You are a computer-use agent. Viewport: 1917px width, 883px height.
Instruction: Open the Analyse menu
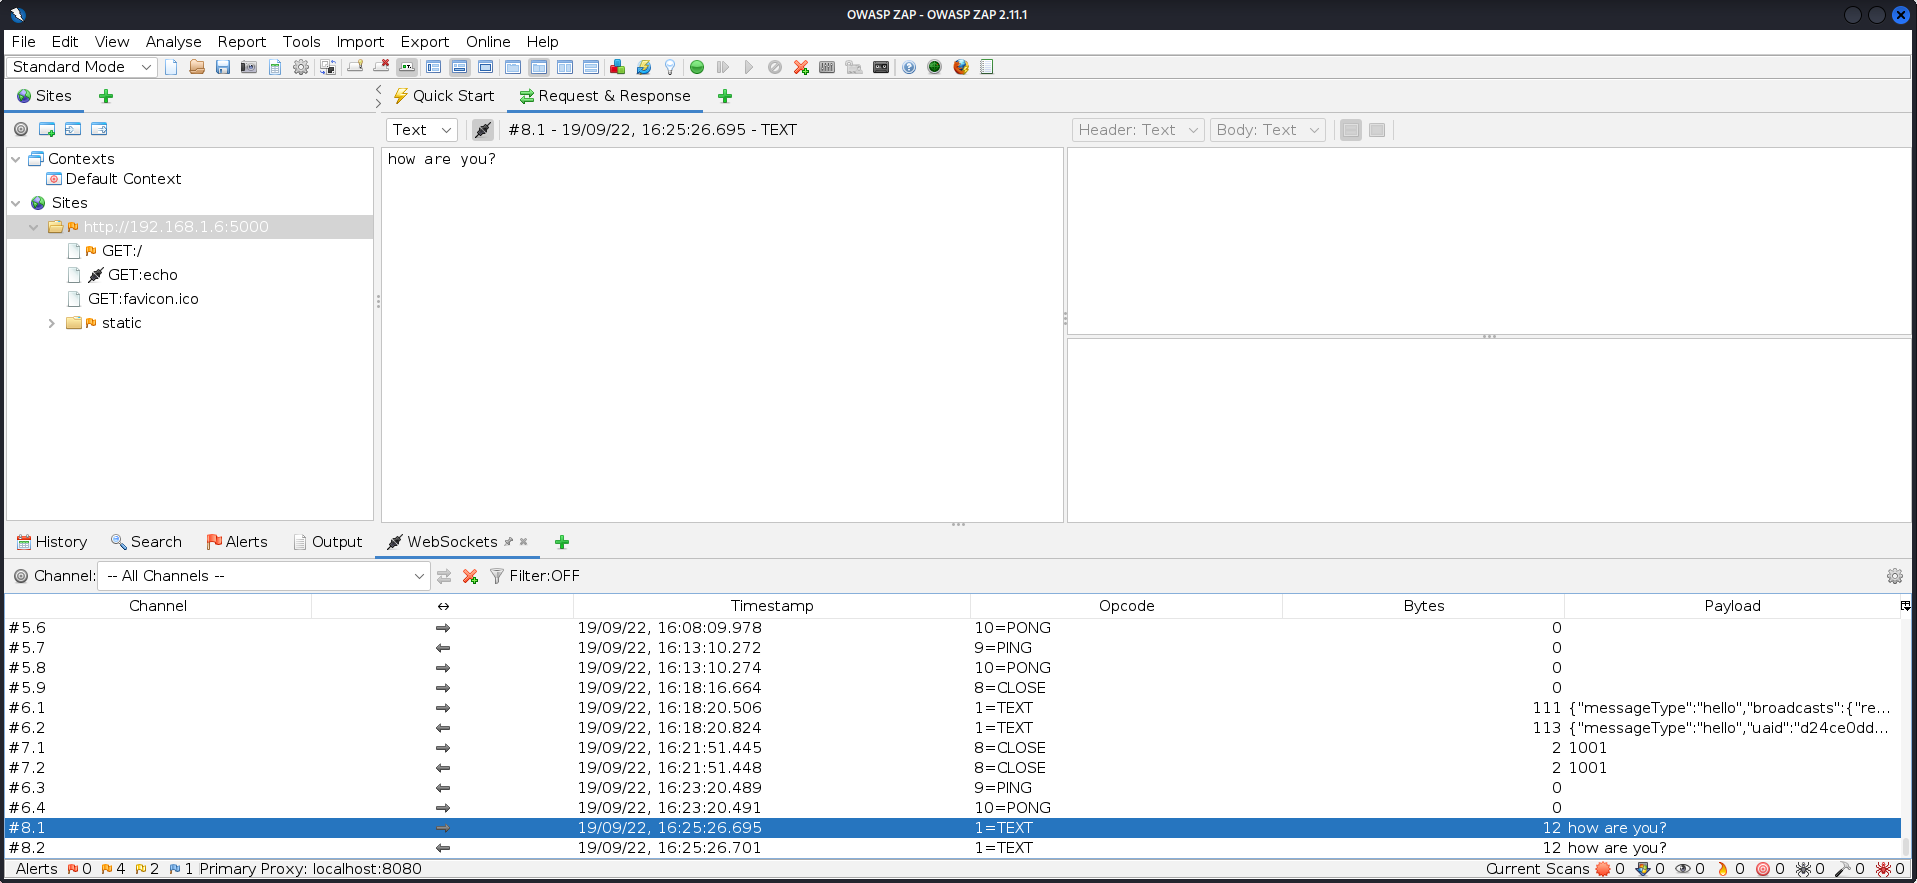point(173,42)
